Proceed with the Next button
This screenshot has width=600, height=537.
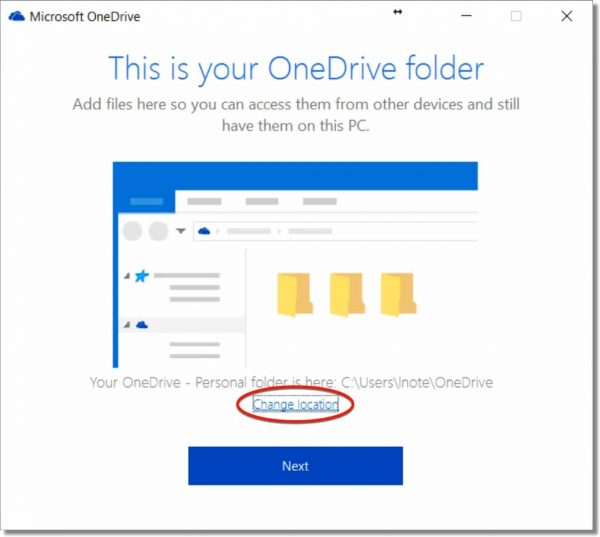pos(295,466)
